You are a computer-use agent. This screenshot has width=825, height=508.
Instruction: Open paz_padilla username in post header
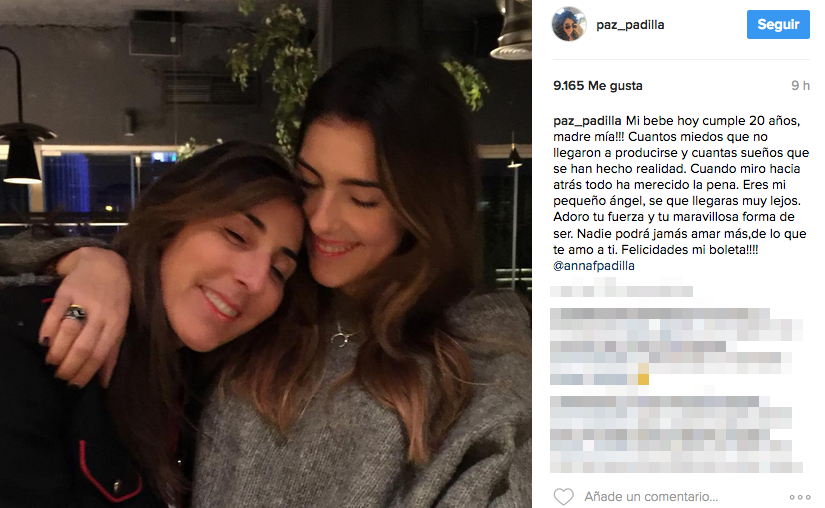(x=630, y=25)
